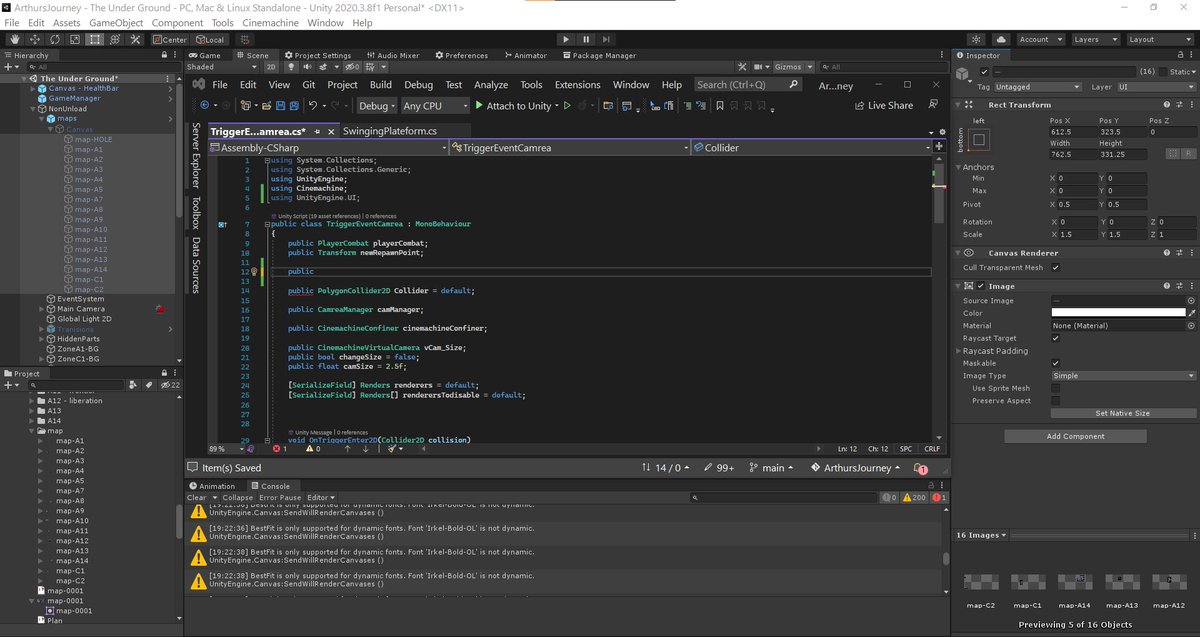Switch to the Game tab

pos(204,55)
